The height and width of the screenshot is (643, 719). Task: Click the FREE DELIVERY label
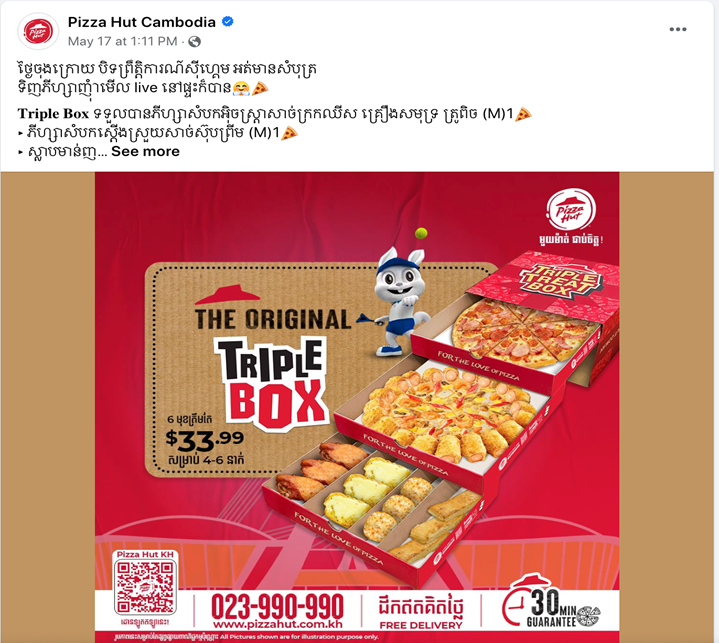pos(421,625)
